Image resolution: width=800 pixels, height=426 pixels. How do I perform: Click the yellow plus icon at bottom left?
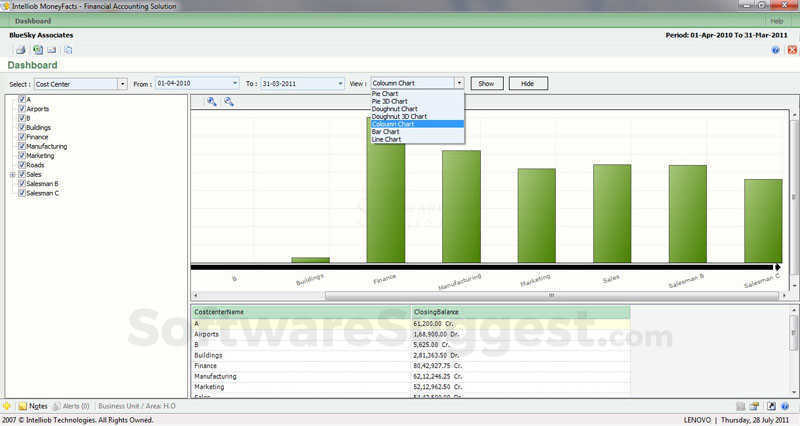pos(7,406)
